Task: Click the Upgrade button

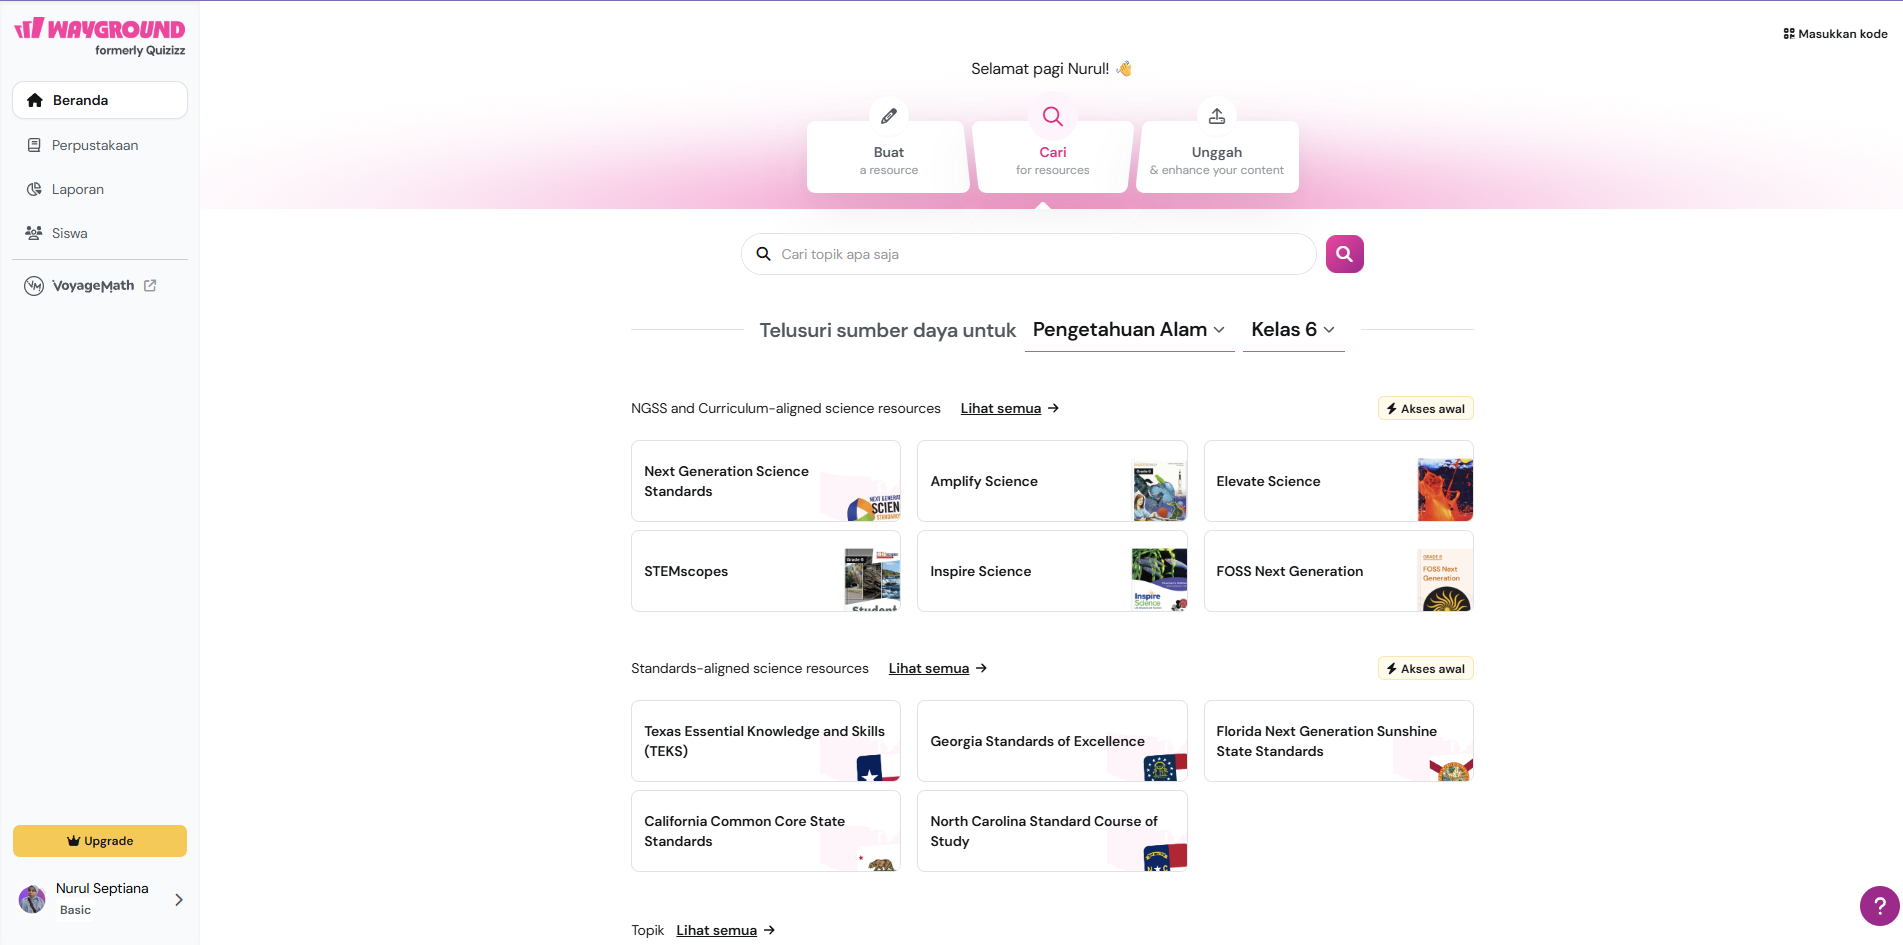Action: click(x=99, y=841)
